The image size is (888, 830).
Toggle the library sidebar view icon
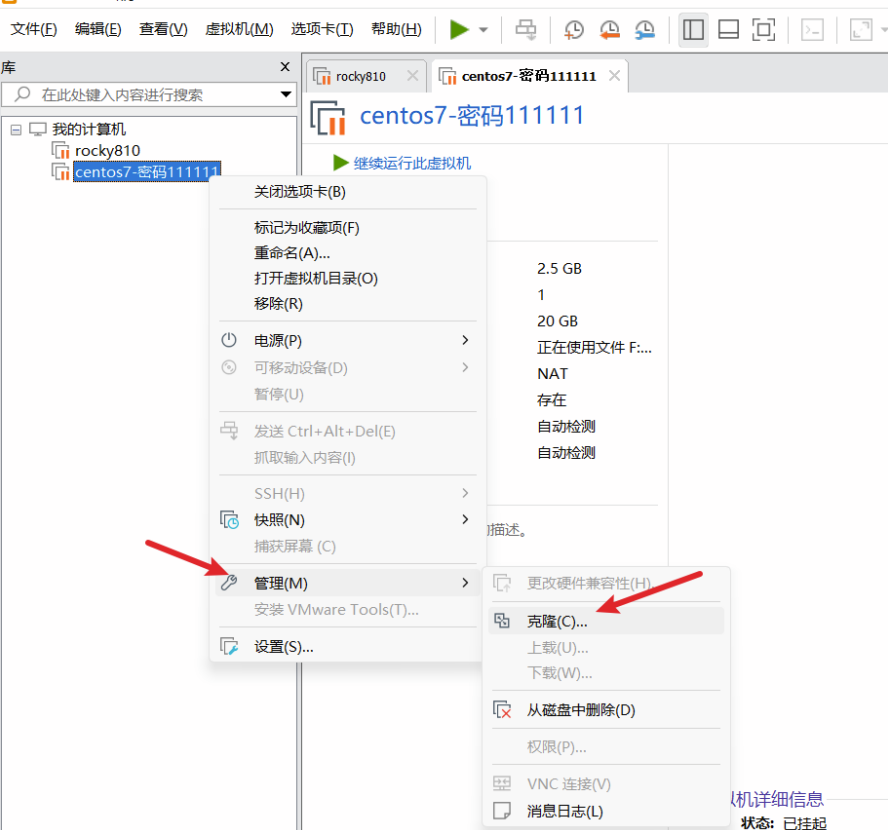693,29
